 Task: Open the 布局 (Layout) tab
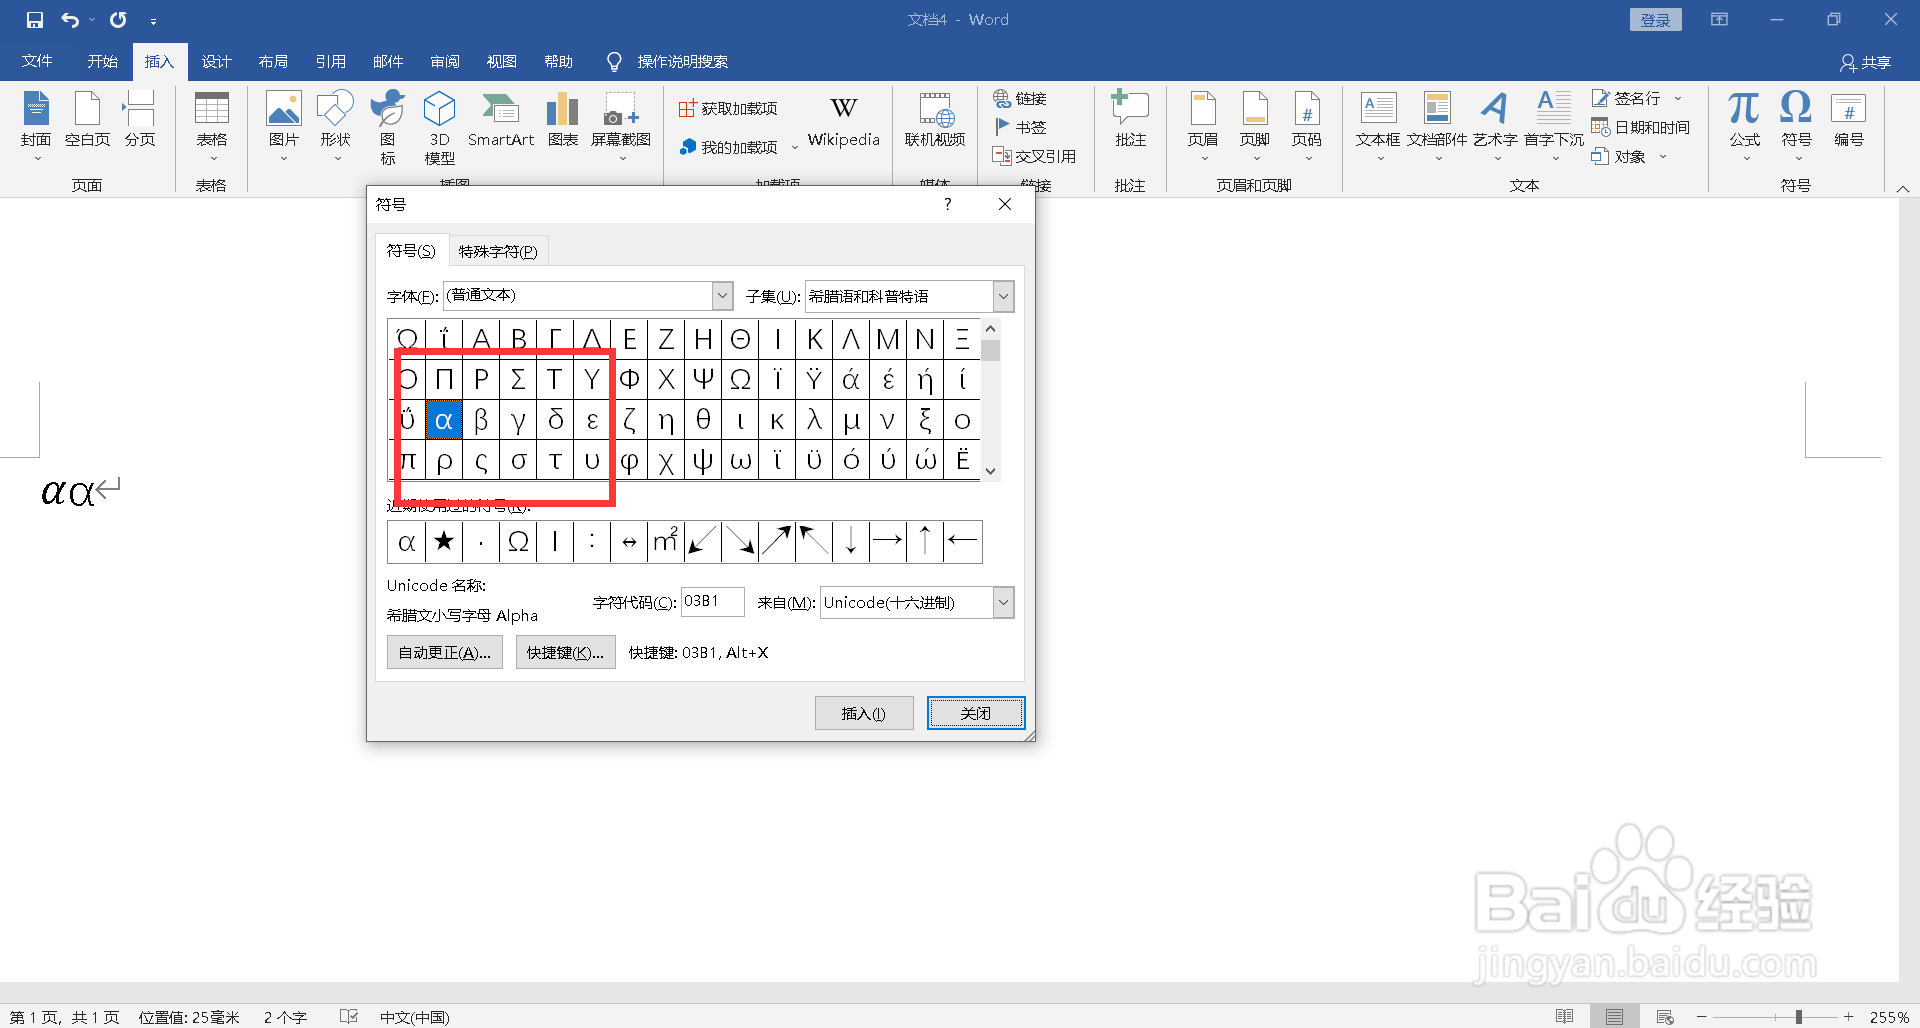coord(273,62)
